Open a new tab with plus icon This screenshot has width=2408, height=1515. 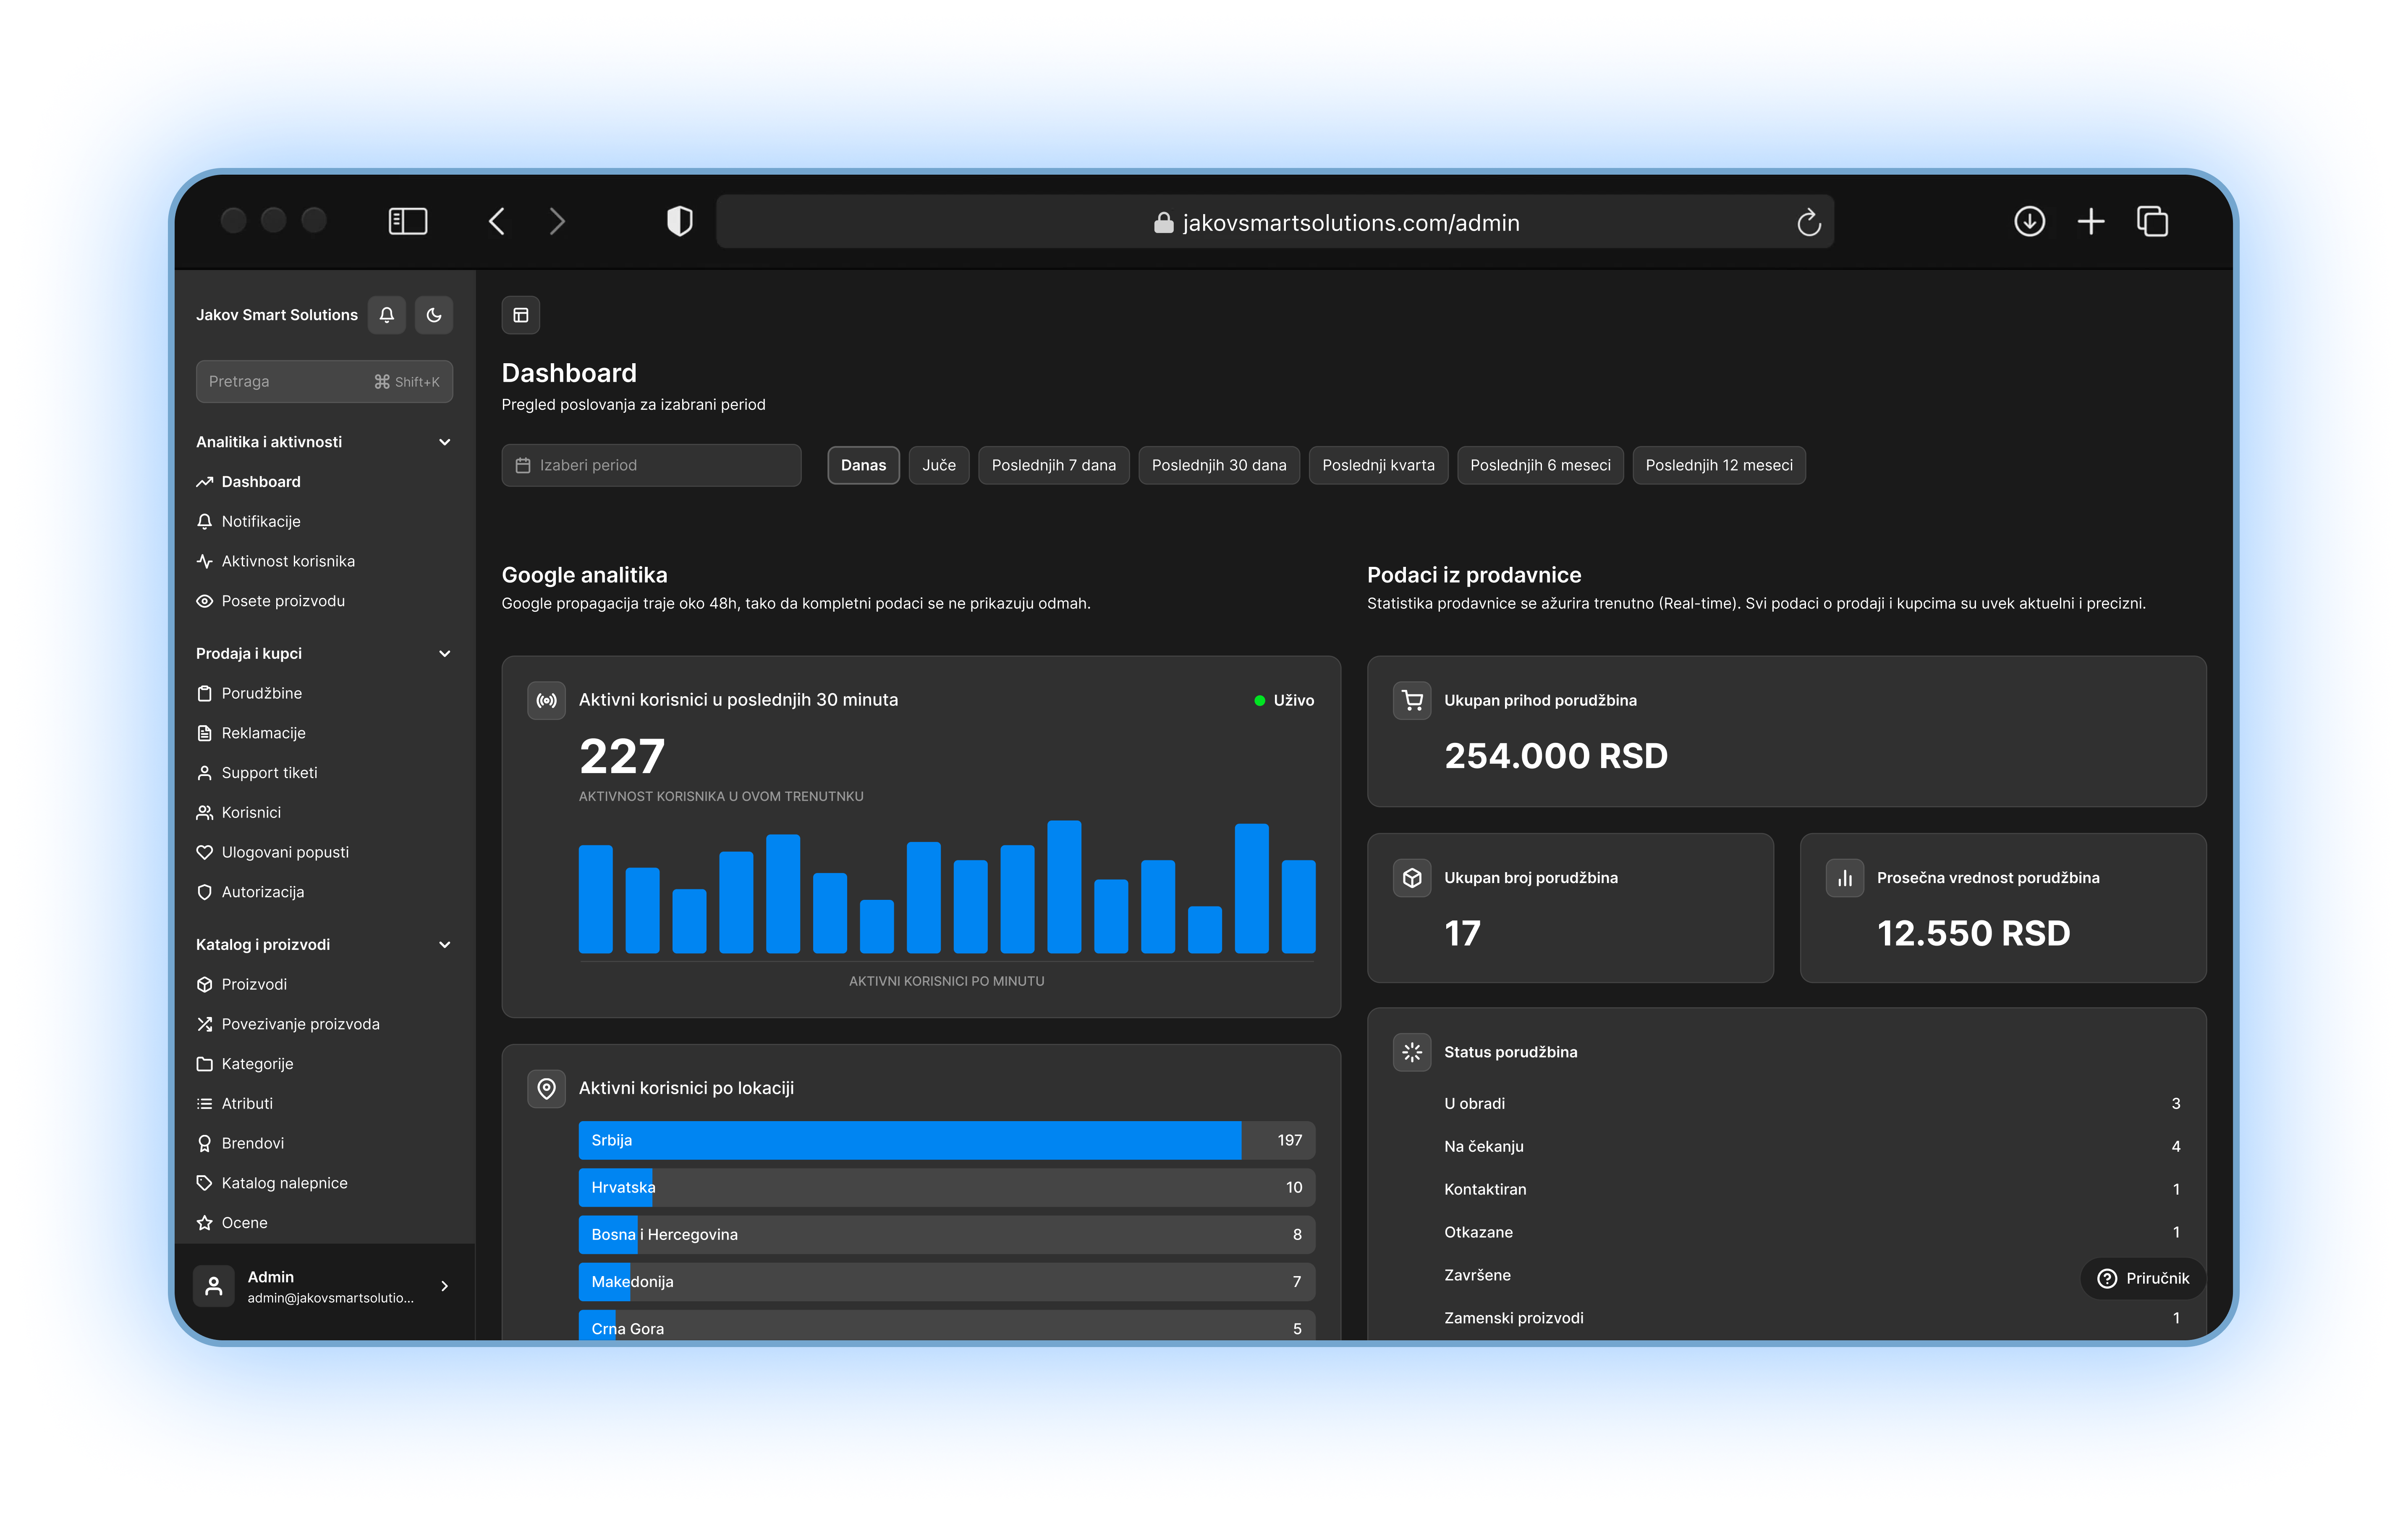click(2091, 221)
